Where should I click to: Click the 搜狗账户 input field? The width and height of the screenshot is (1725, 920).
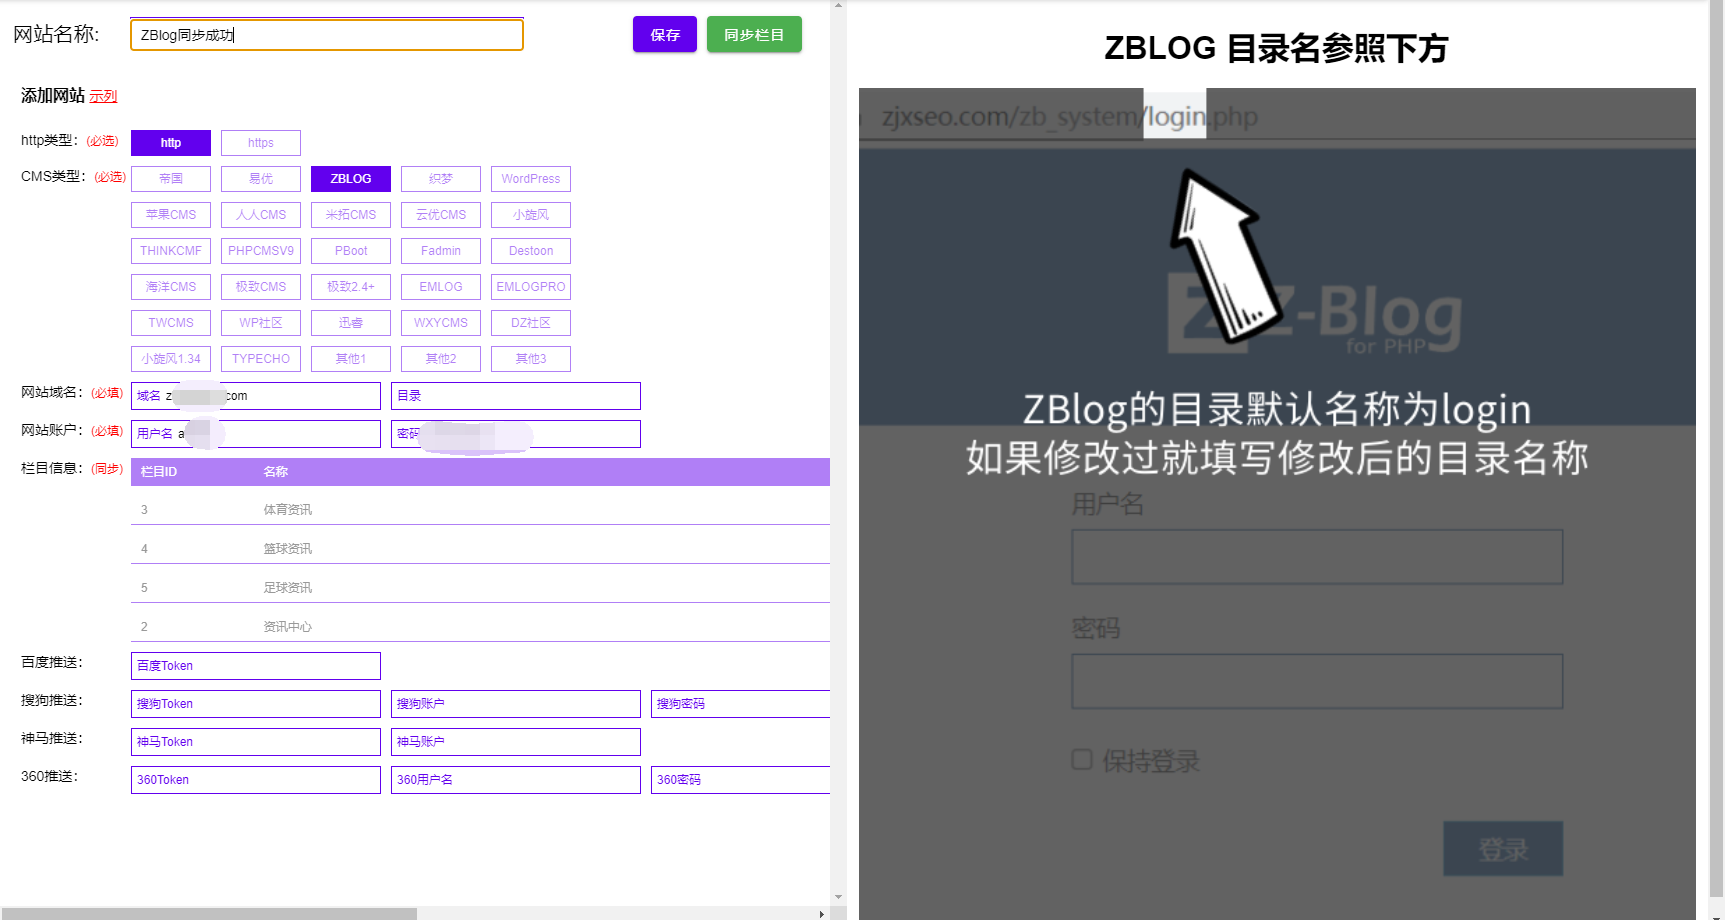pyautogui.click(x=516, y=704)
